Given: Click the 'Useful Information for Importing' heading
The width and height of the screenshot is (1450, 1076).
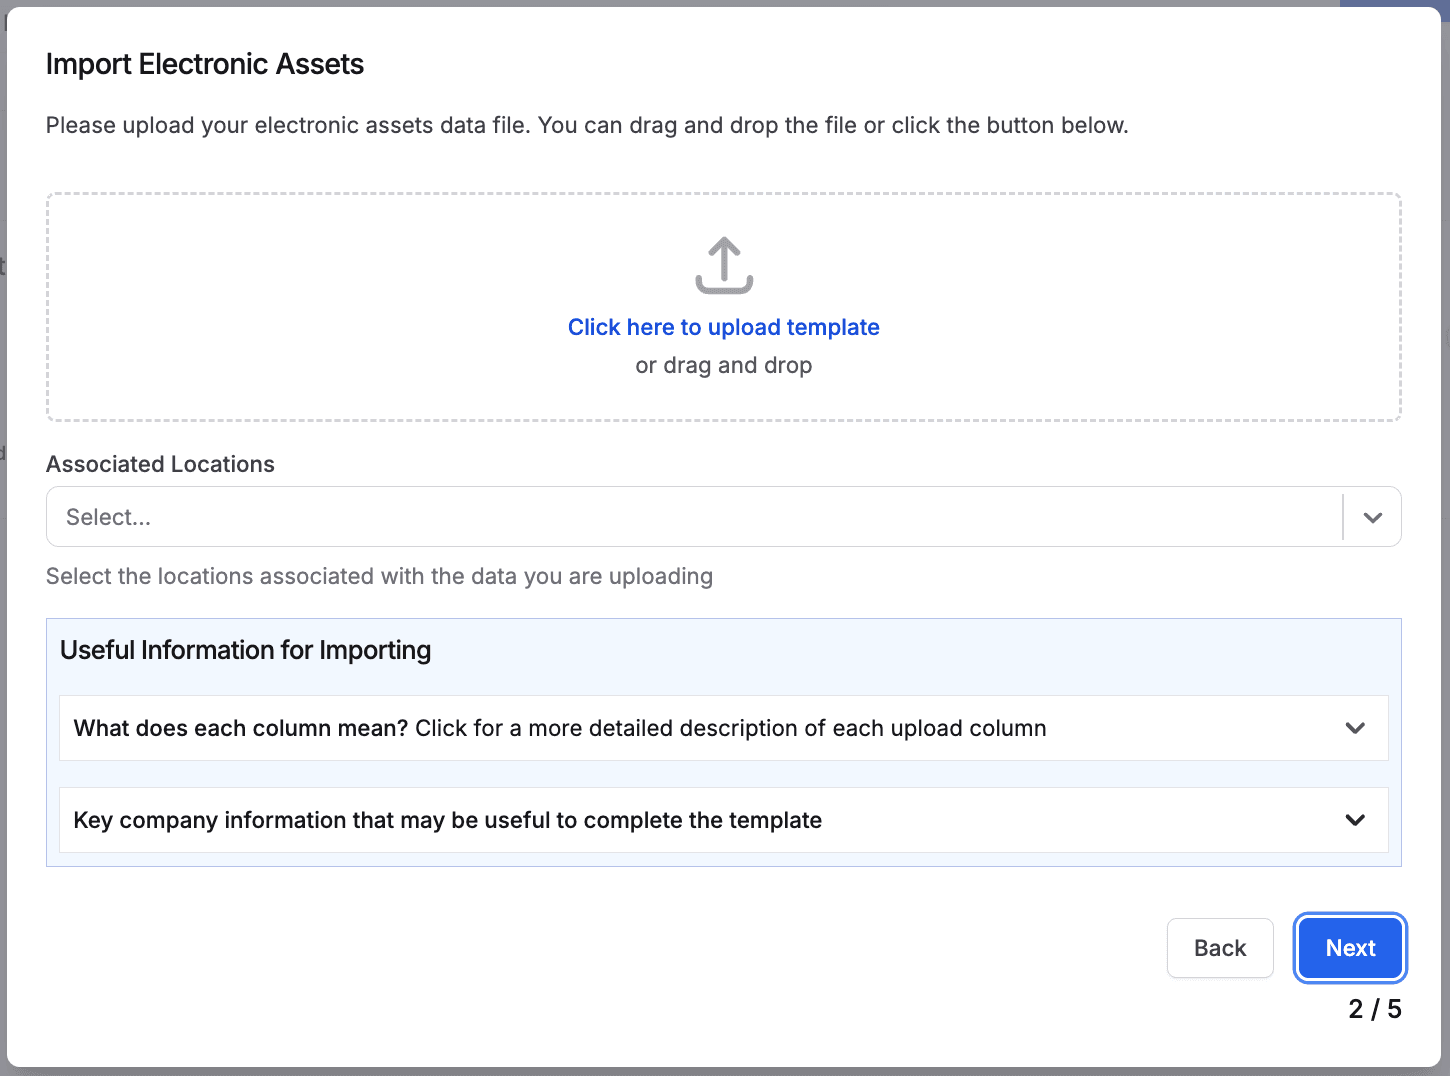Looking at the screenshot, I should click(x=245, y=650).
